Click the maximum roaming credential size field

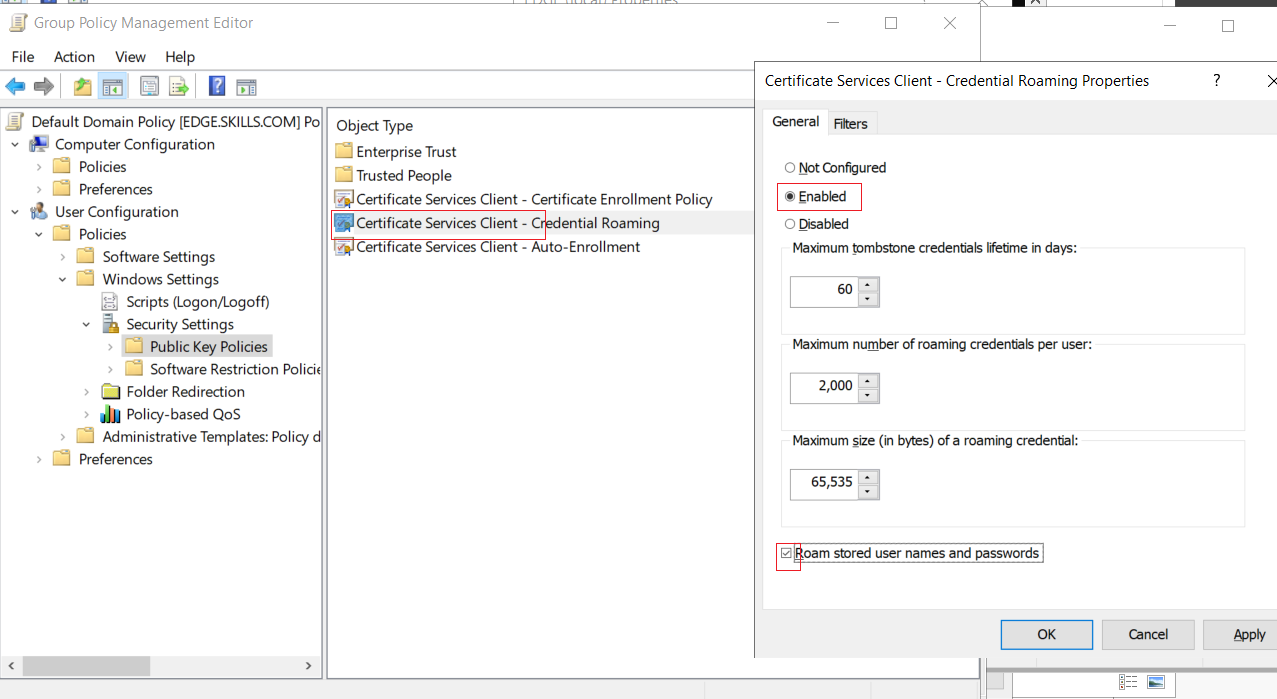824,484
